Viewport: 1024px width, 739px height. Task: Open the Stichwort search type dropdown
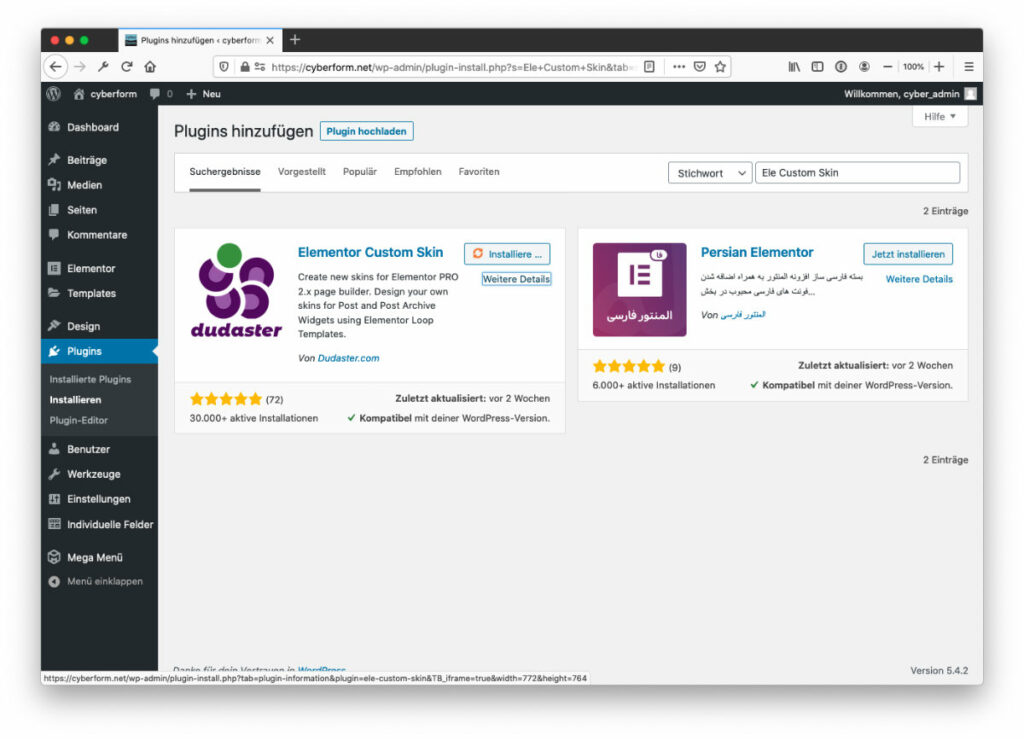(x=710, y=173)
